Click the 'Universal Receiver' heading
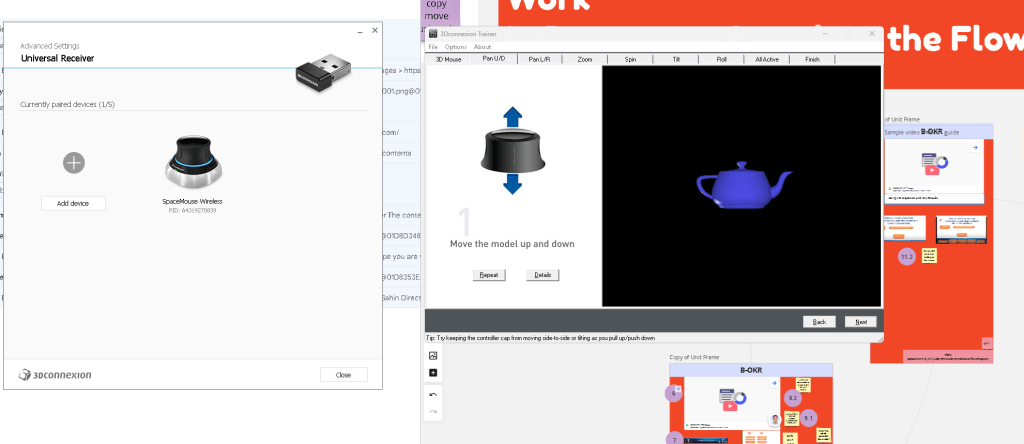Image resolution: width=1024 pixels, height=444 pixels. click(57, 58)
